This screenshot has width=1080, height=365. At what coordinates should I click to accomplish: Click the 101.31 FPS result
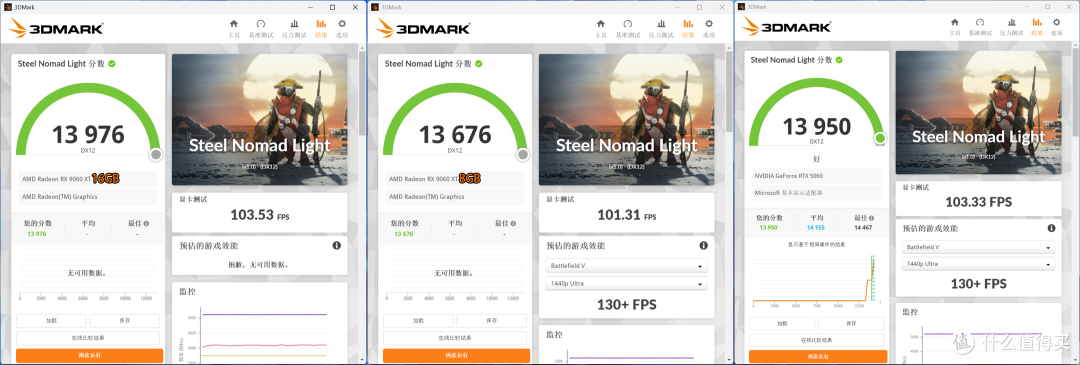click(x=627, y=216)
